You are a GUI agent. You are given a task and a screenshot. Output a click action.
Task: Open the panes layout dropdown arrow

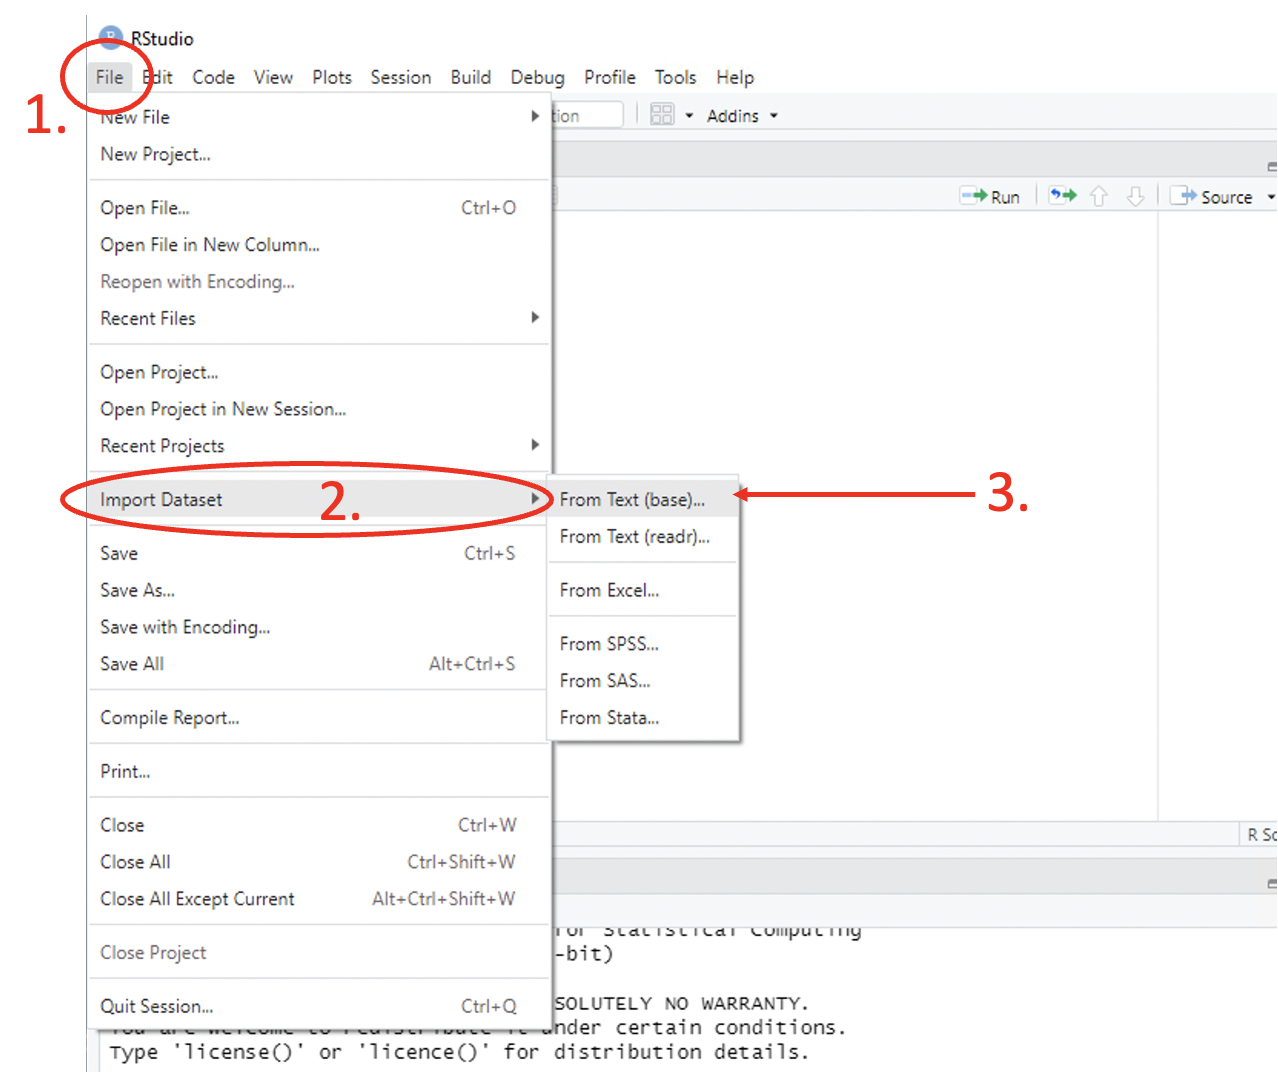(x=689, y=116)
